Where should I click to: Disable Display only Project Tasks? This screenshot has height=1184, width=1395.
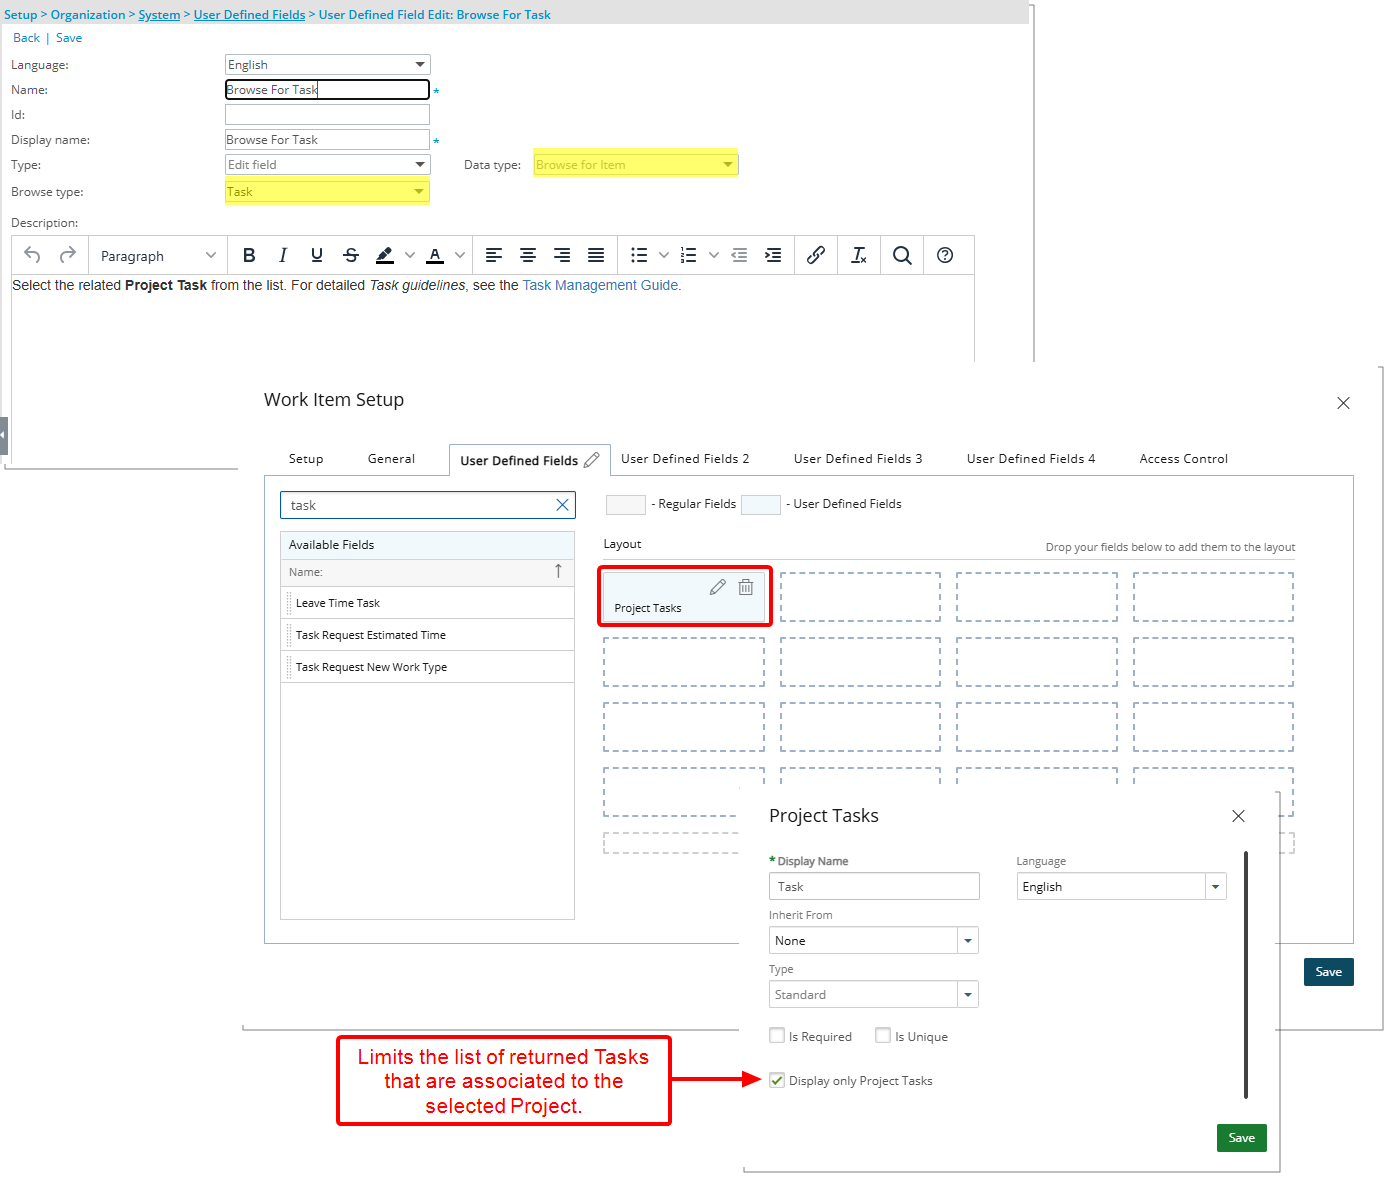(x=777, y=1080)
